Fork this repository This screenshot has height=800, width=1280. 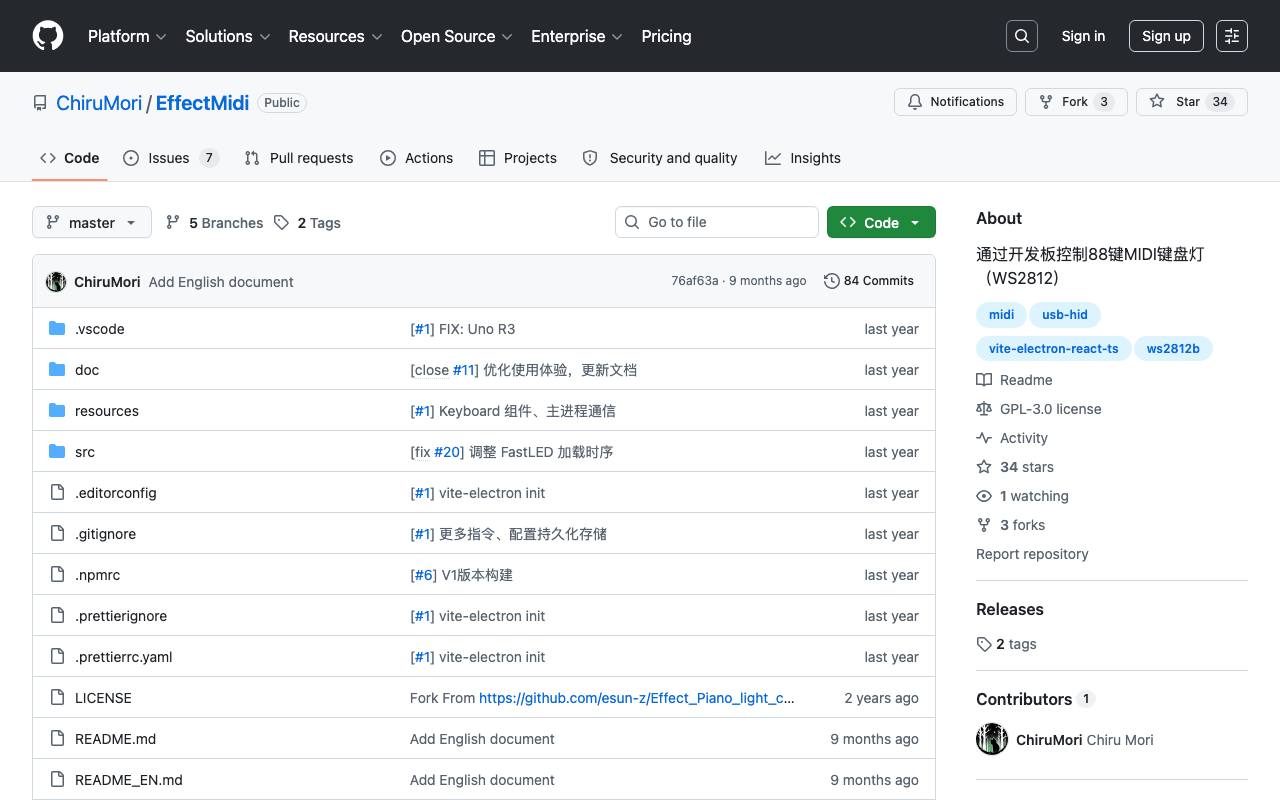[1076, 102]
